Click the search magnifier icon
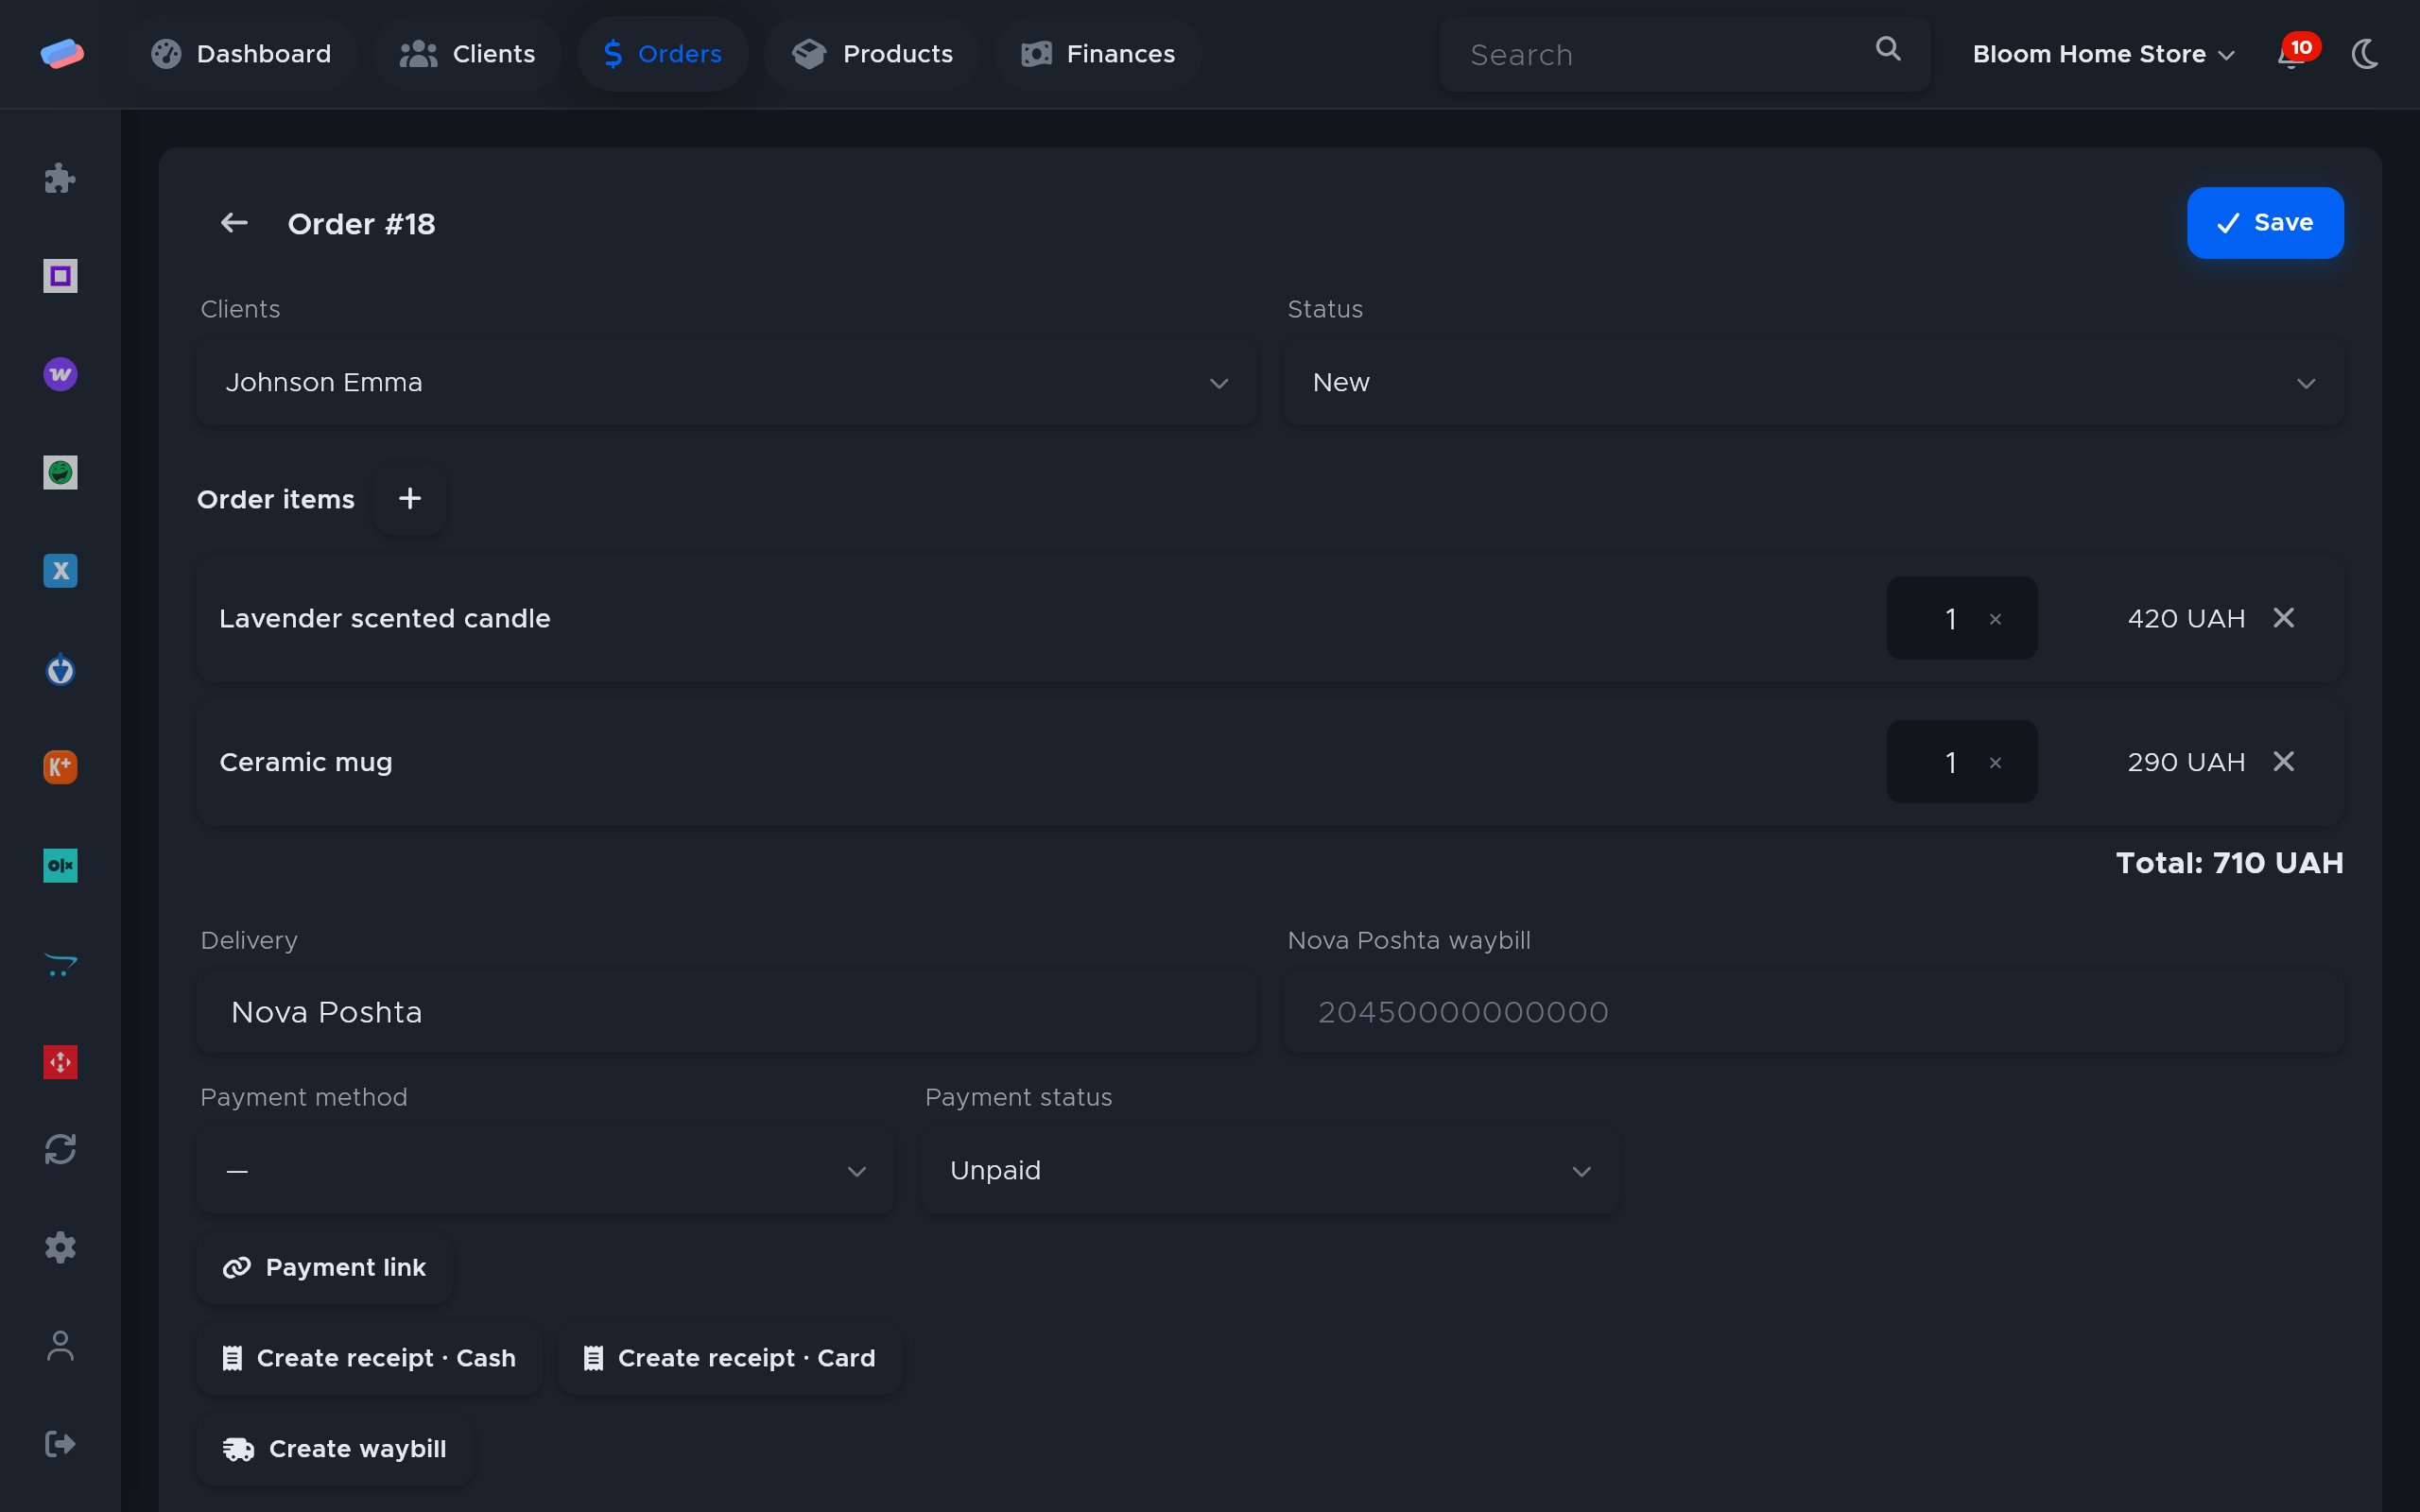2420x1512 pixels. click(x=1888, y=49)
